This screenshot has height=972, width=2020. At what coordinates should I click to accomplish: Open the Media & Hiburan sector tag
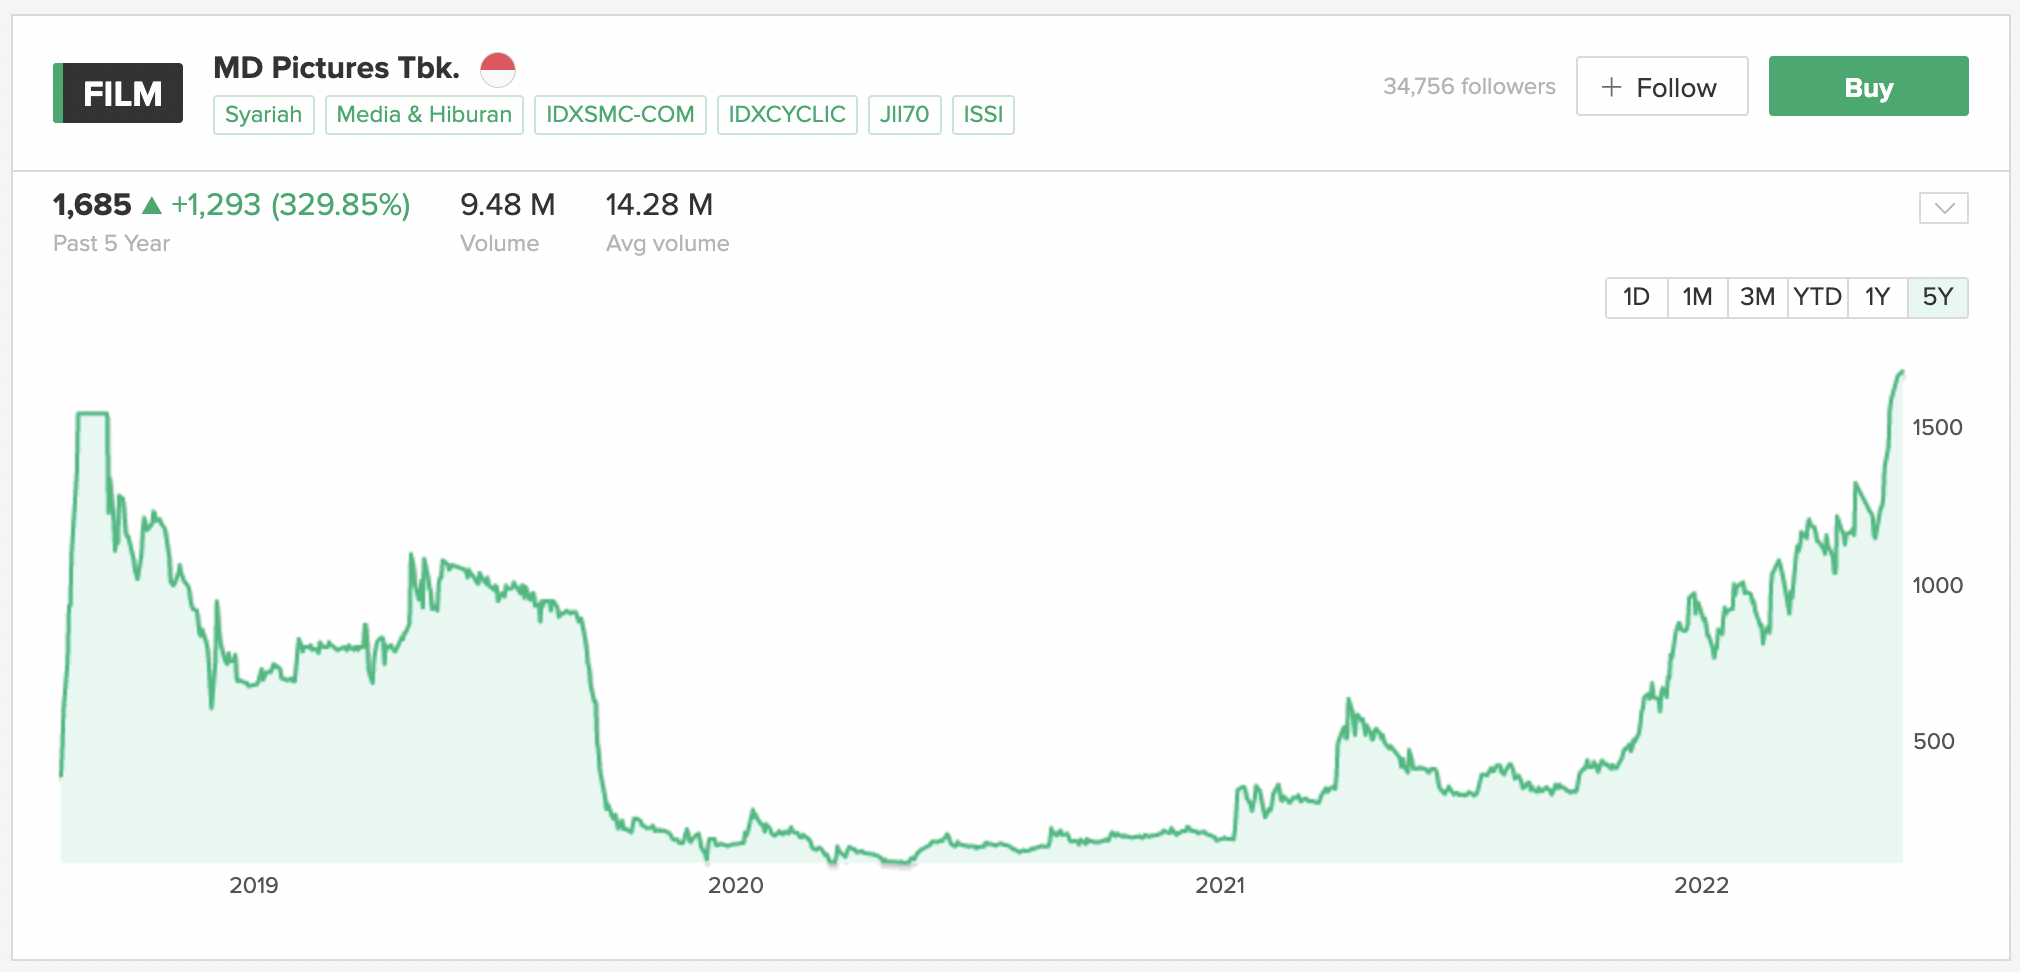424,115
